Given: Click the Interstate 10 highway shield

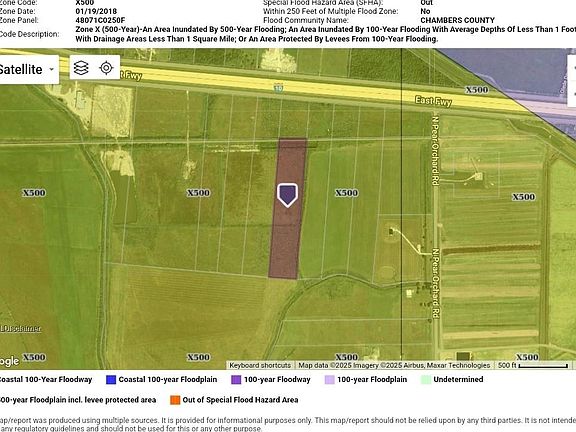Looking at the screenshot, I should 278,88.
